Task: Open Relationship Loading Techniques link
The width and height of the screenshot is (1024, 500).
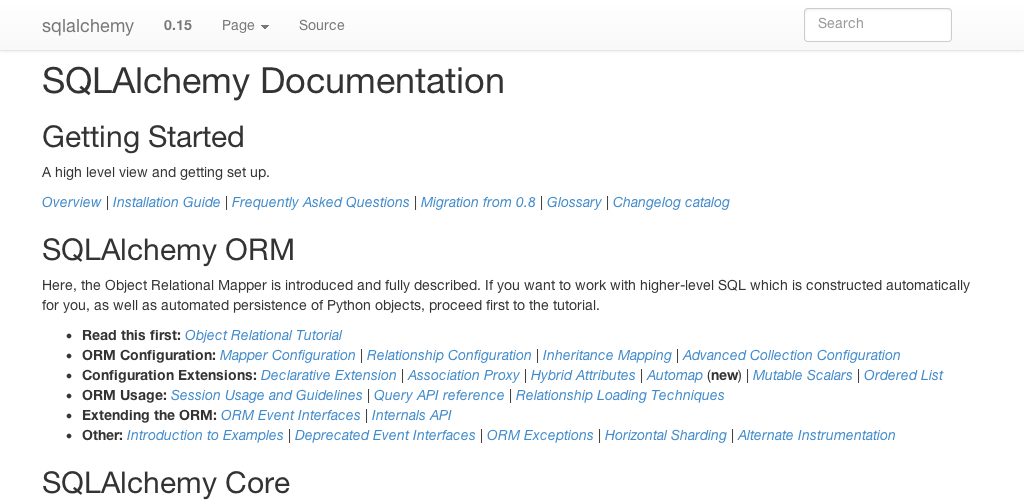Action: point(620,396)
